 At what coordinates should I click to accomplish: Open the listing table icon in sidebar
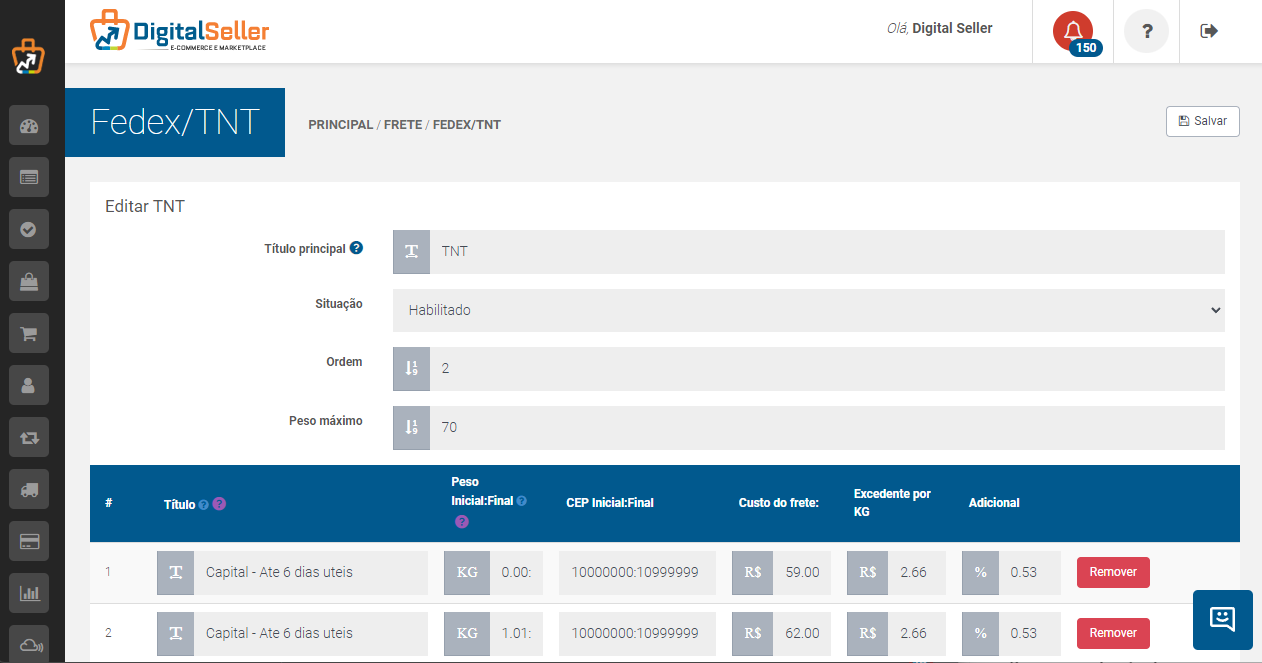tap(28, 177)
